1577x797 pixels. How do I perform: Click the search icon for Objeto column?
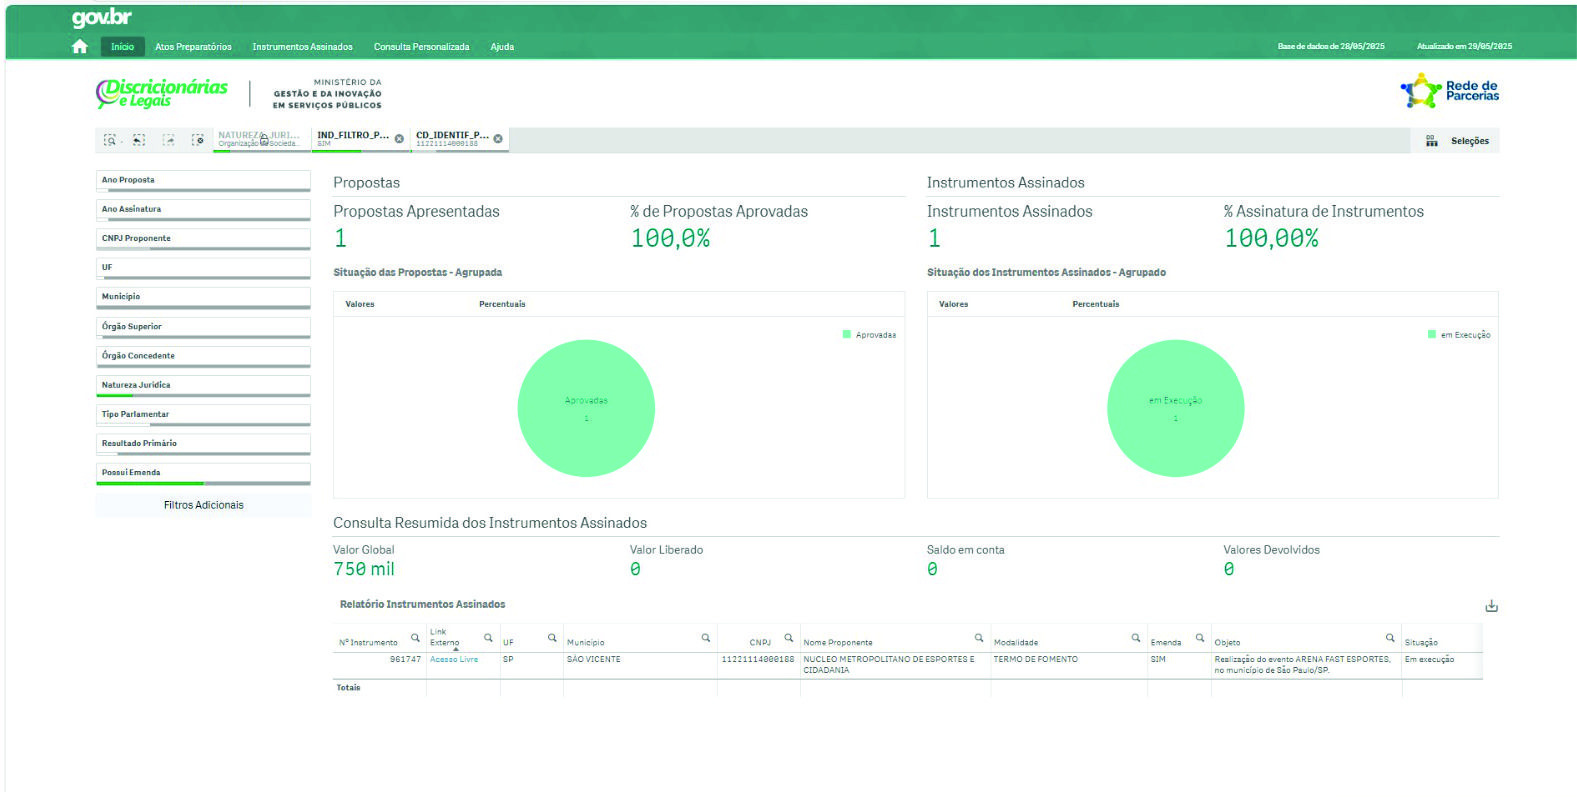tap(1389, 638)
